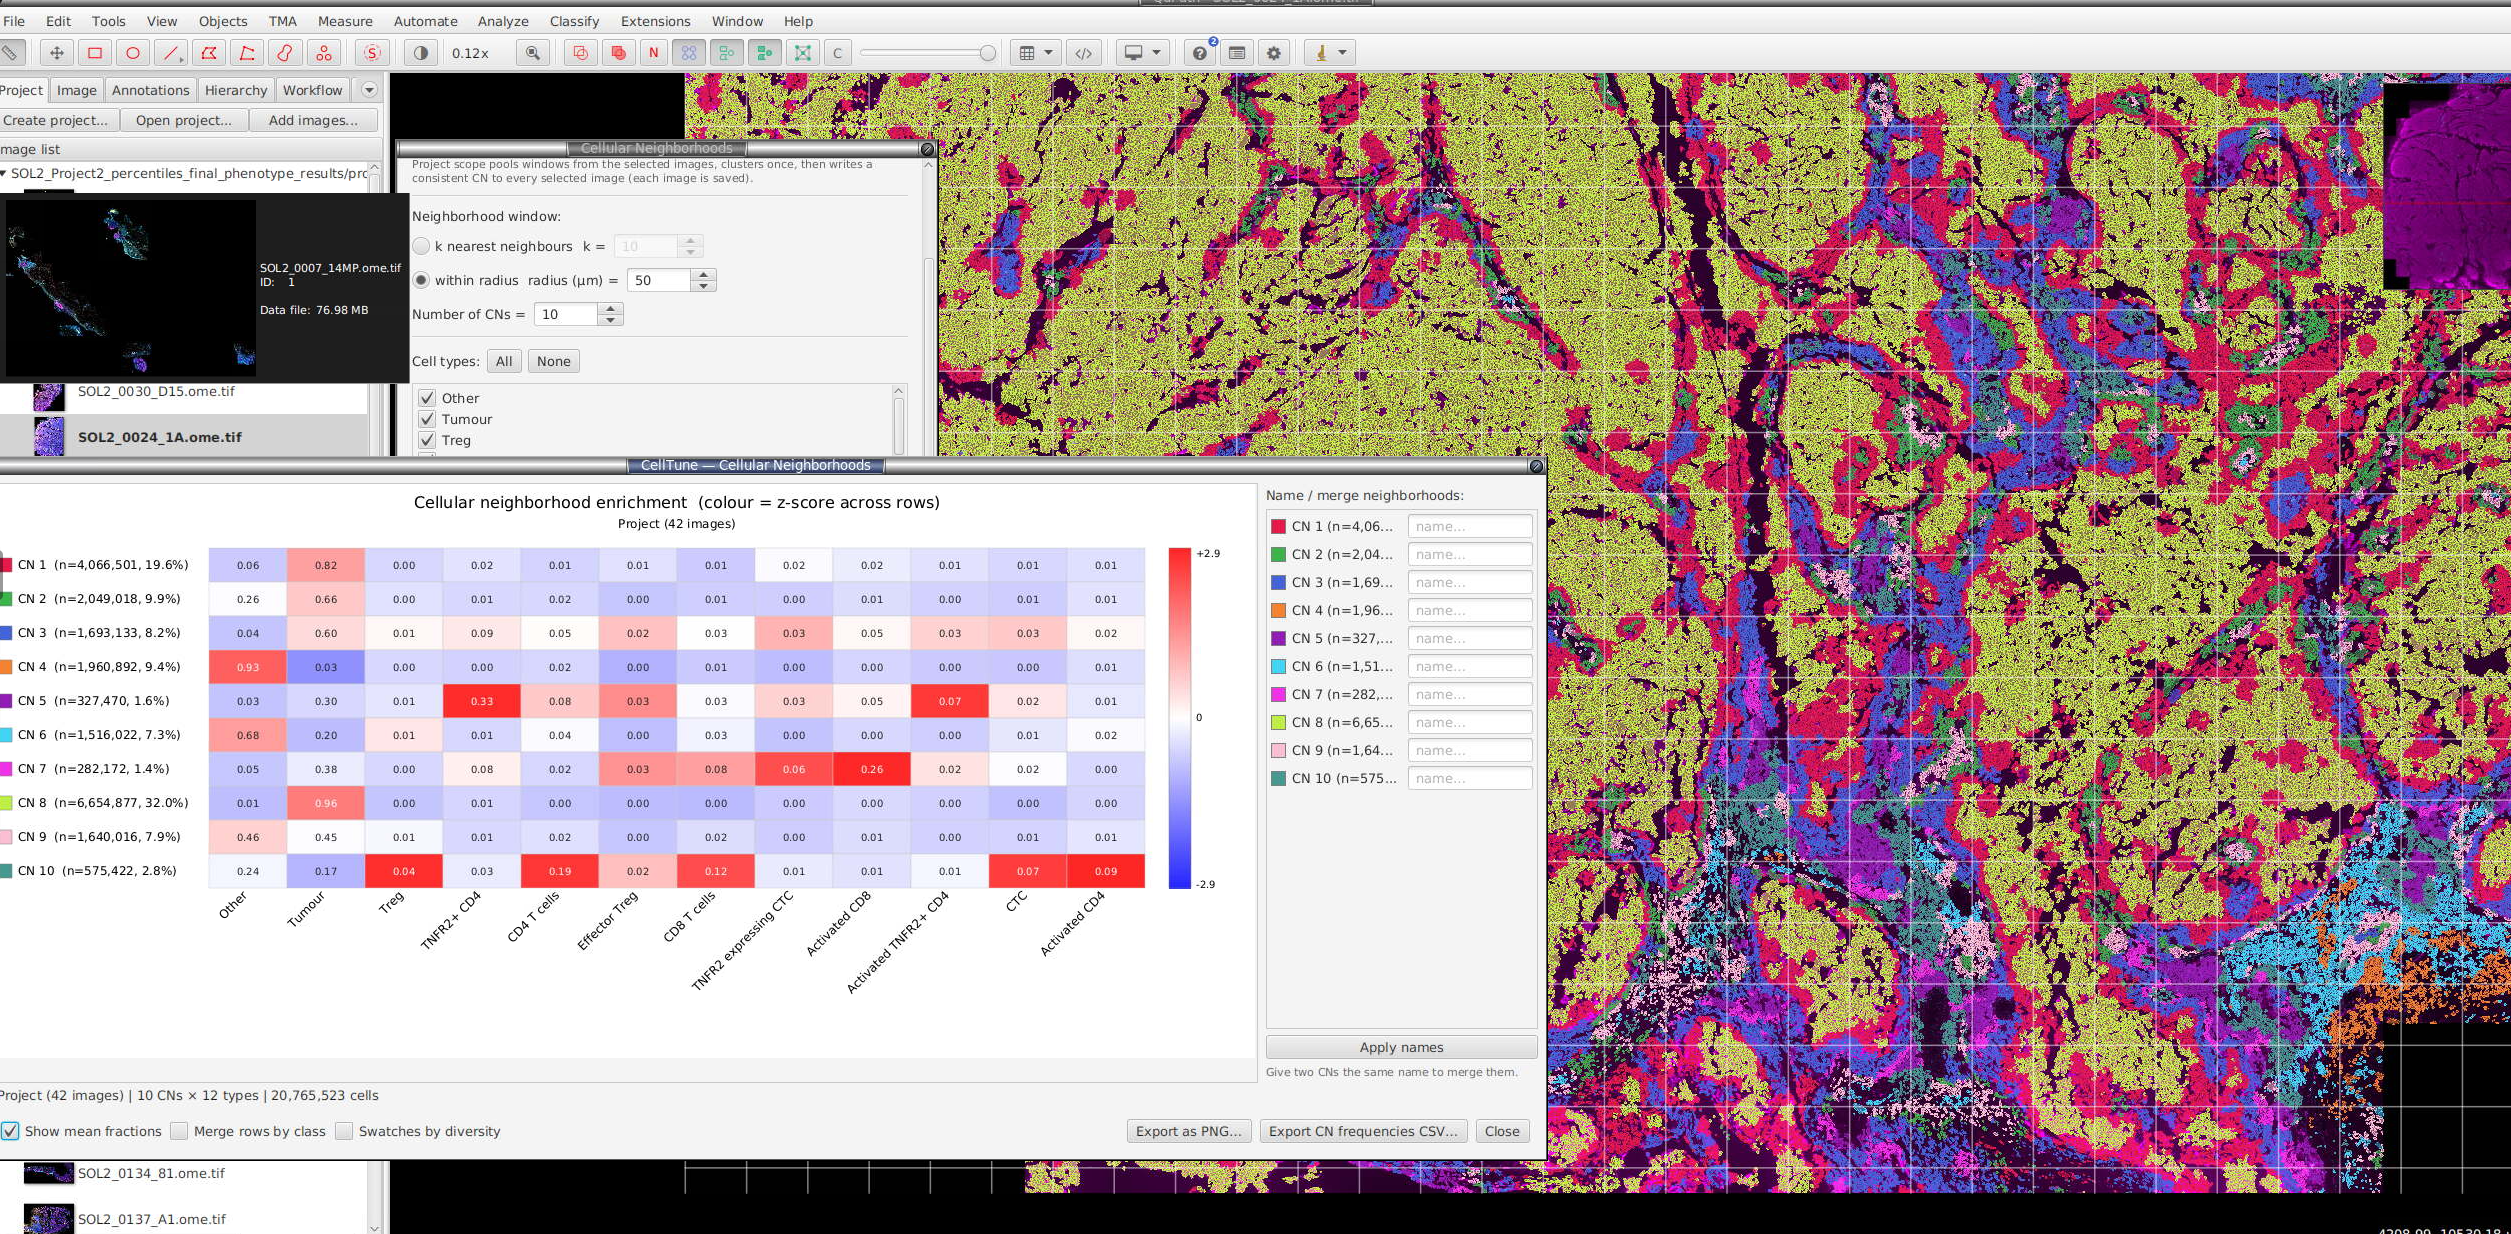Switch to the Annotations tab
The image size is (2511, 1234).
pos(150,90)
